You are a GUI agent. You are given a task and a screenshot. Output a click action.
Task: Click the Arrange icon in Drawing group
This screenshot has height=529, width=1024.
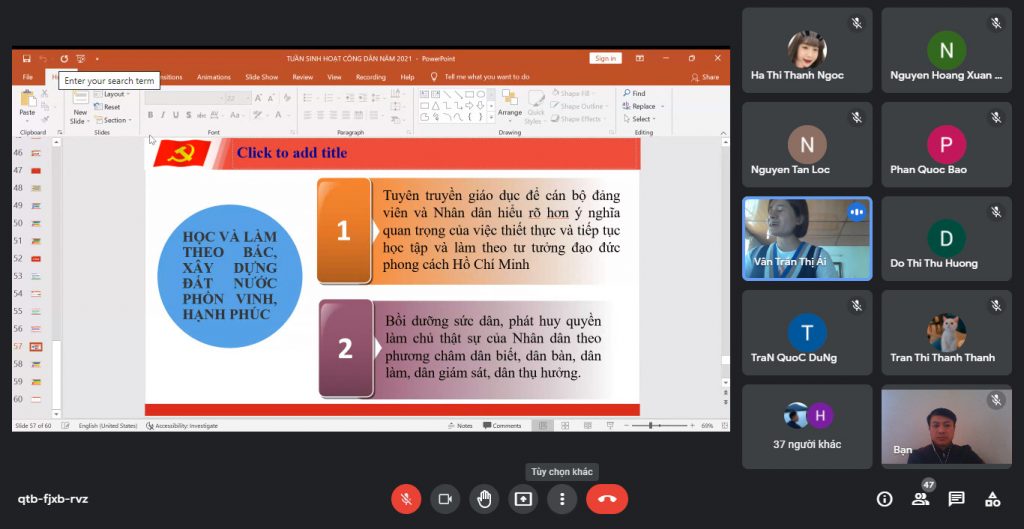click(510, 101)
